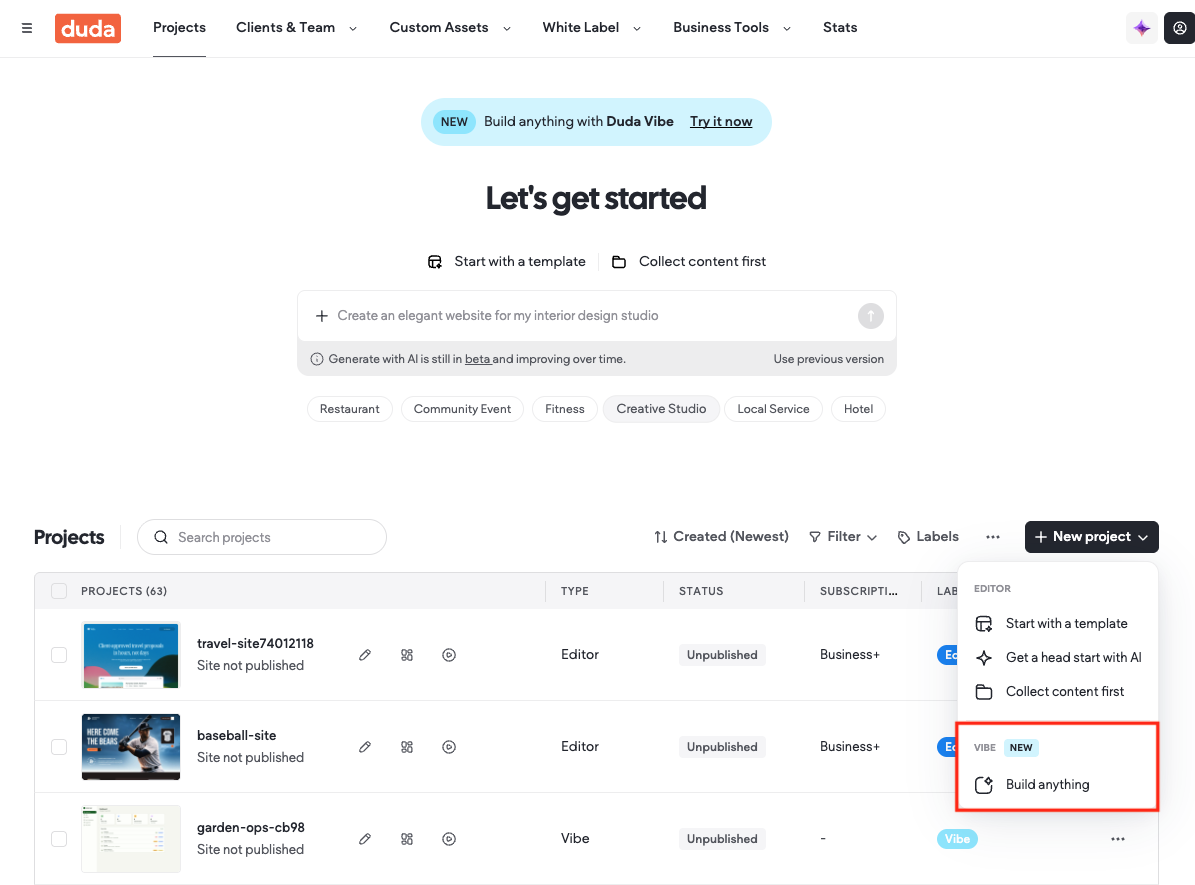
Task: Open the more options ellipsis above the table
Action: click(x=992, y=537)
